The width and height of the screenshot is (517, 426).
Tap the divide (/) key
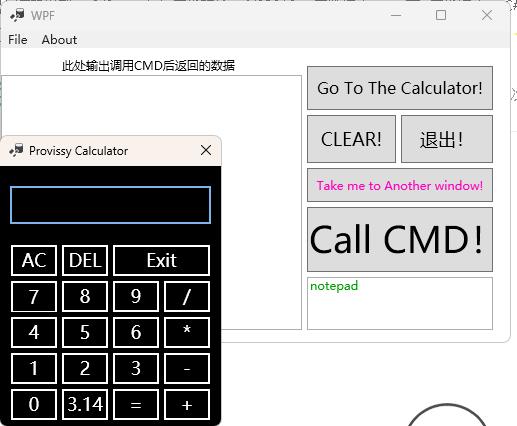coord(187,296)
